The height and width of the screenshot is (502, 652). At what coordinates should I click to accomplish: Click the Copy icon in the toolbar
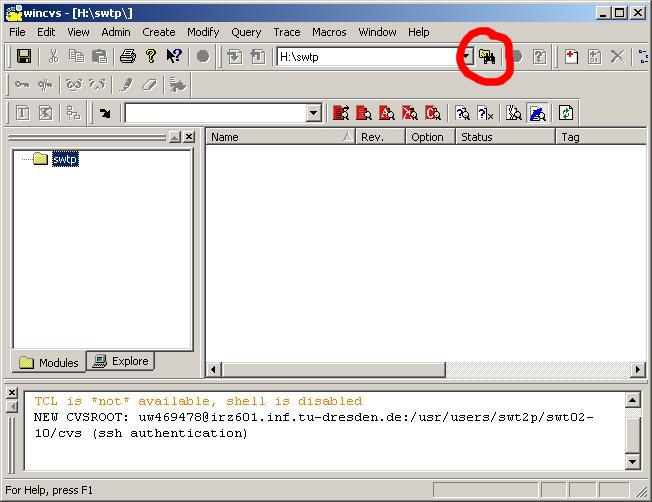(x=76, y=56)
